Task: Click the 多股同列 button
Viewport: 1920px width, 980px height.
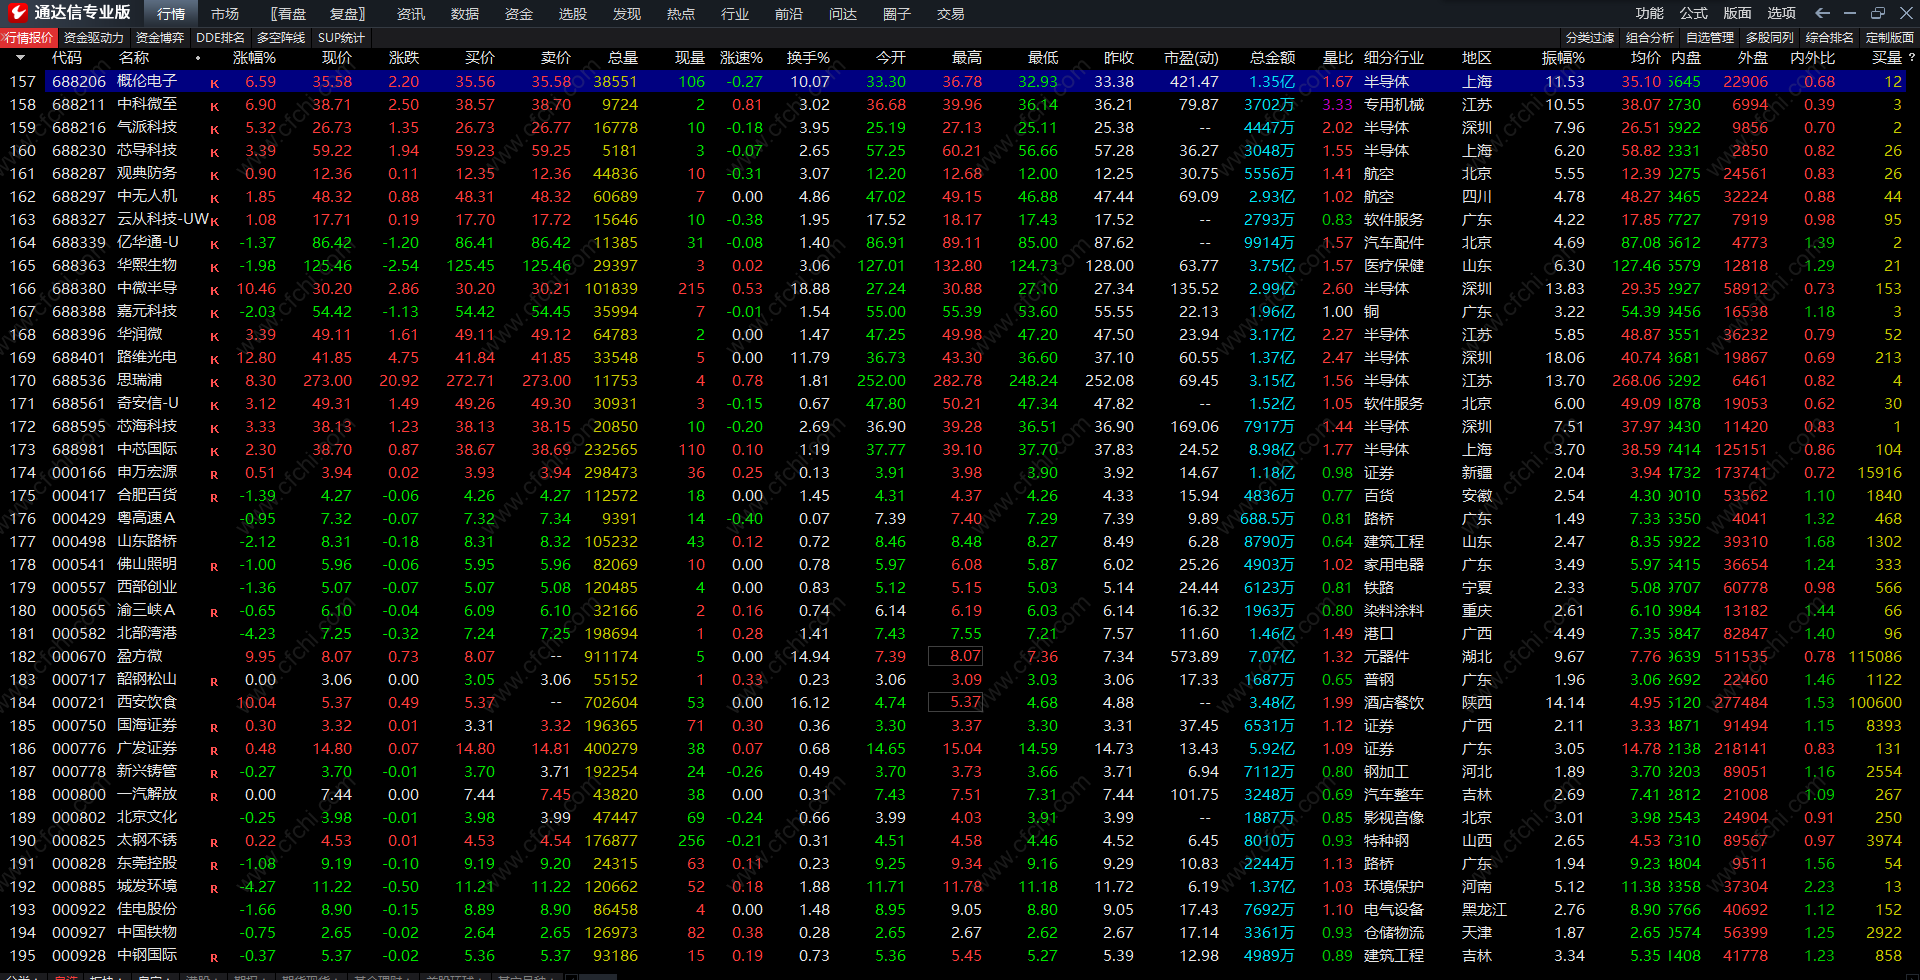Action: (x=1770, y=38)
